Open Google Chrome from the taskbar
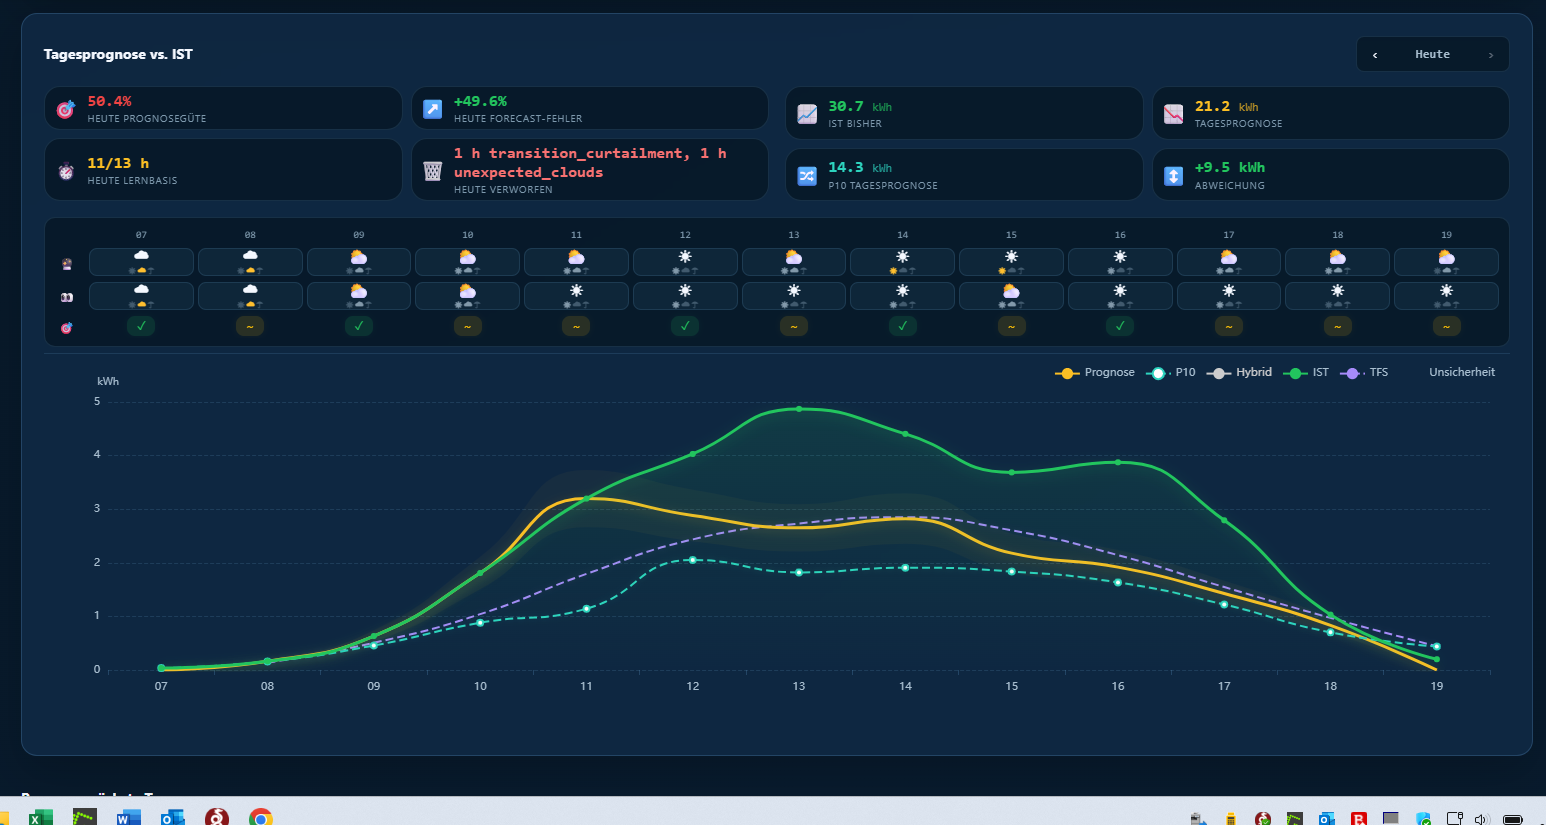The image size is (1546, 825). pos(261,818)
